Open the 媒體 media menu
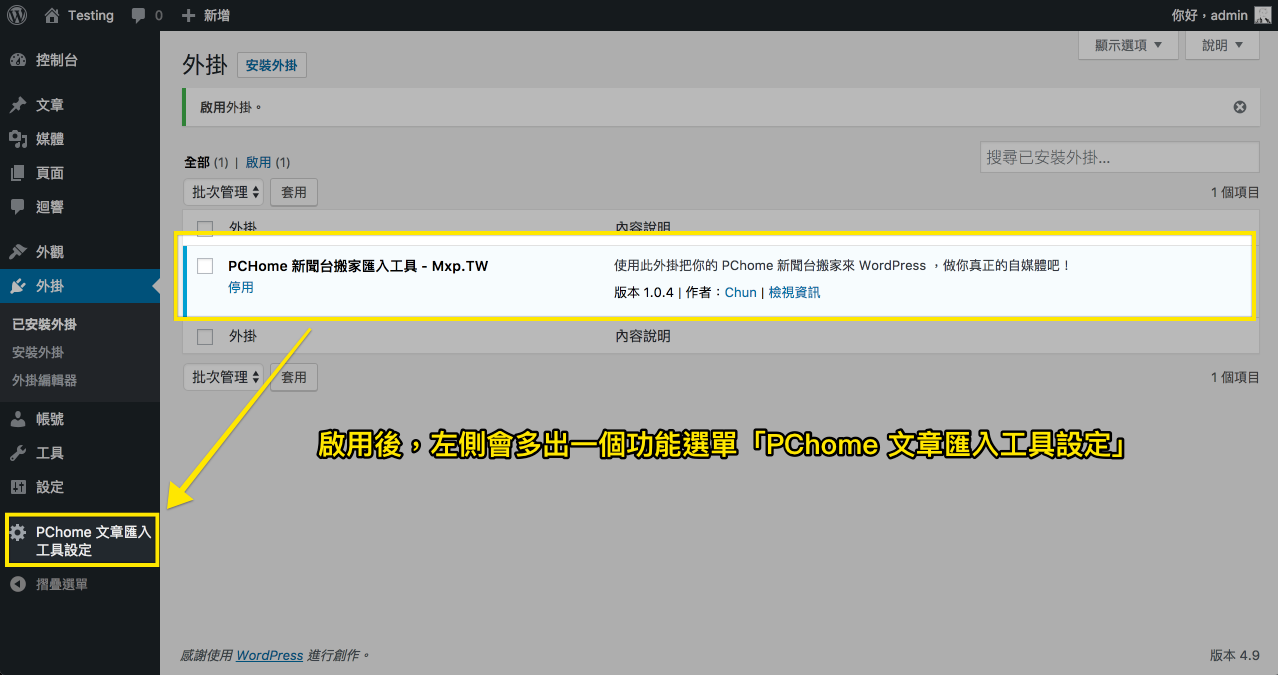This screenshot has width=1278, height=675. point(50,139)
